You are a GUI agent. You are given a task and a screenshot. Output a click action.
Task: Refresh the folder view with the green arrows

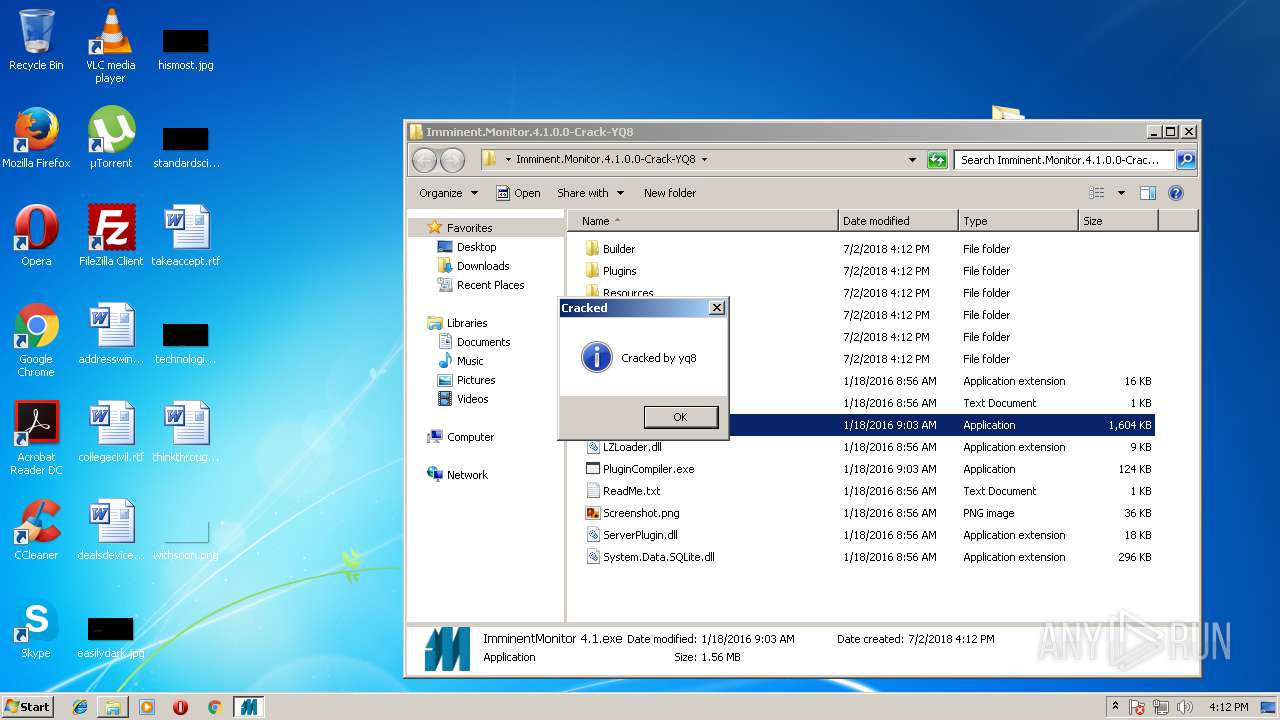click(x=937, y=160)
